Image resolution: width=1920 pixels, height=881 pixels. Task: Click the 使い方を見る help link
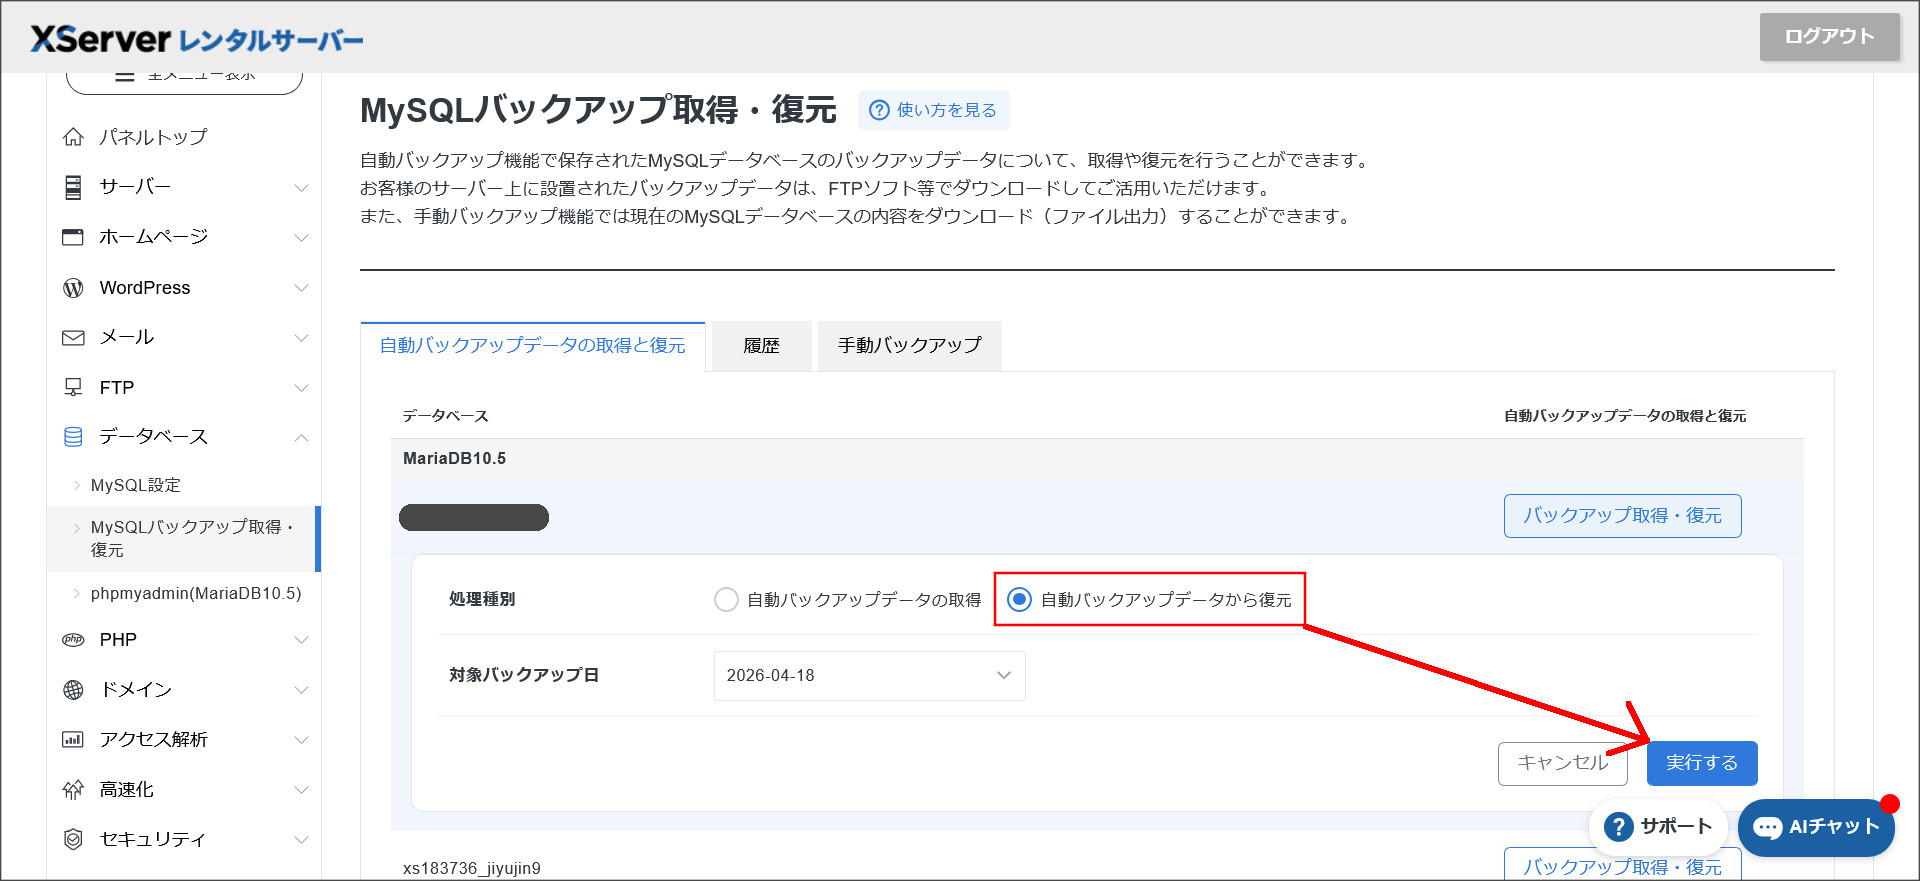934,110
